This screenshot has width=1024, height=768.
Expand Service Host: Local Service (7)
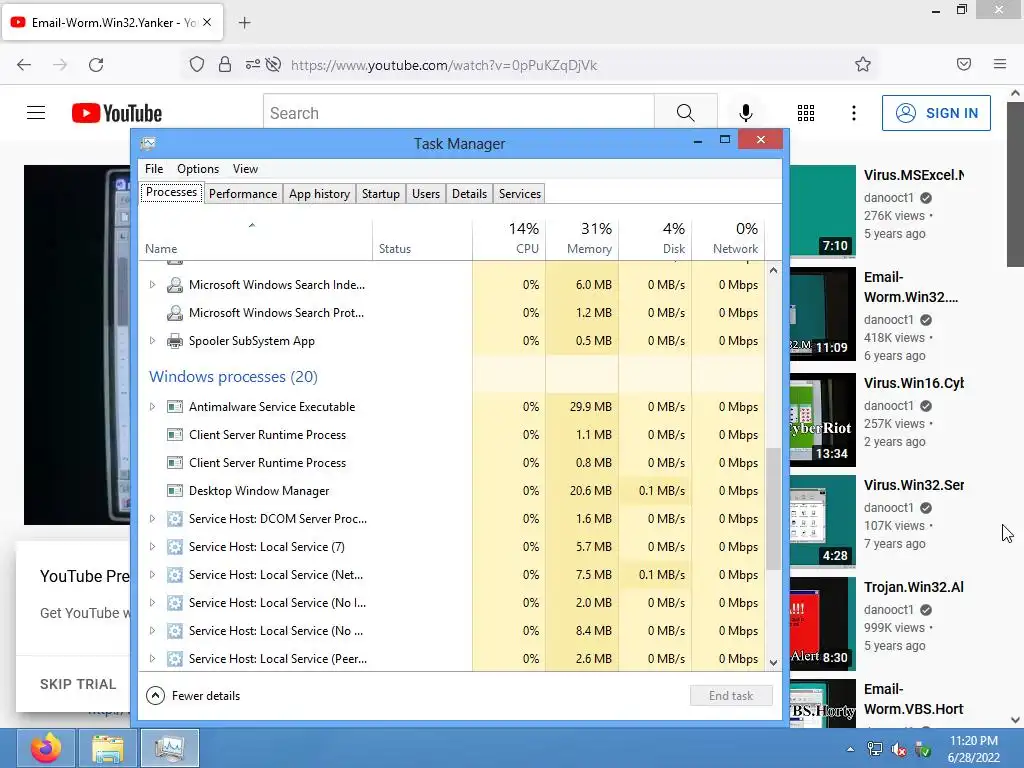click(x=152, y=547)
